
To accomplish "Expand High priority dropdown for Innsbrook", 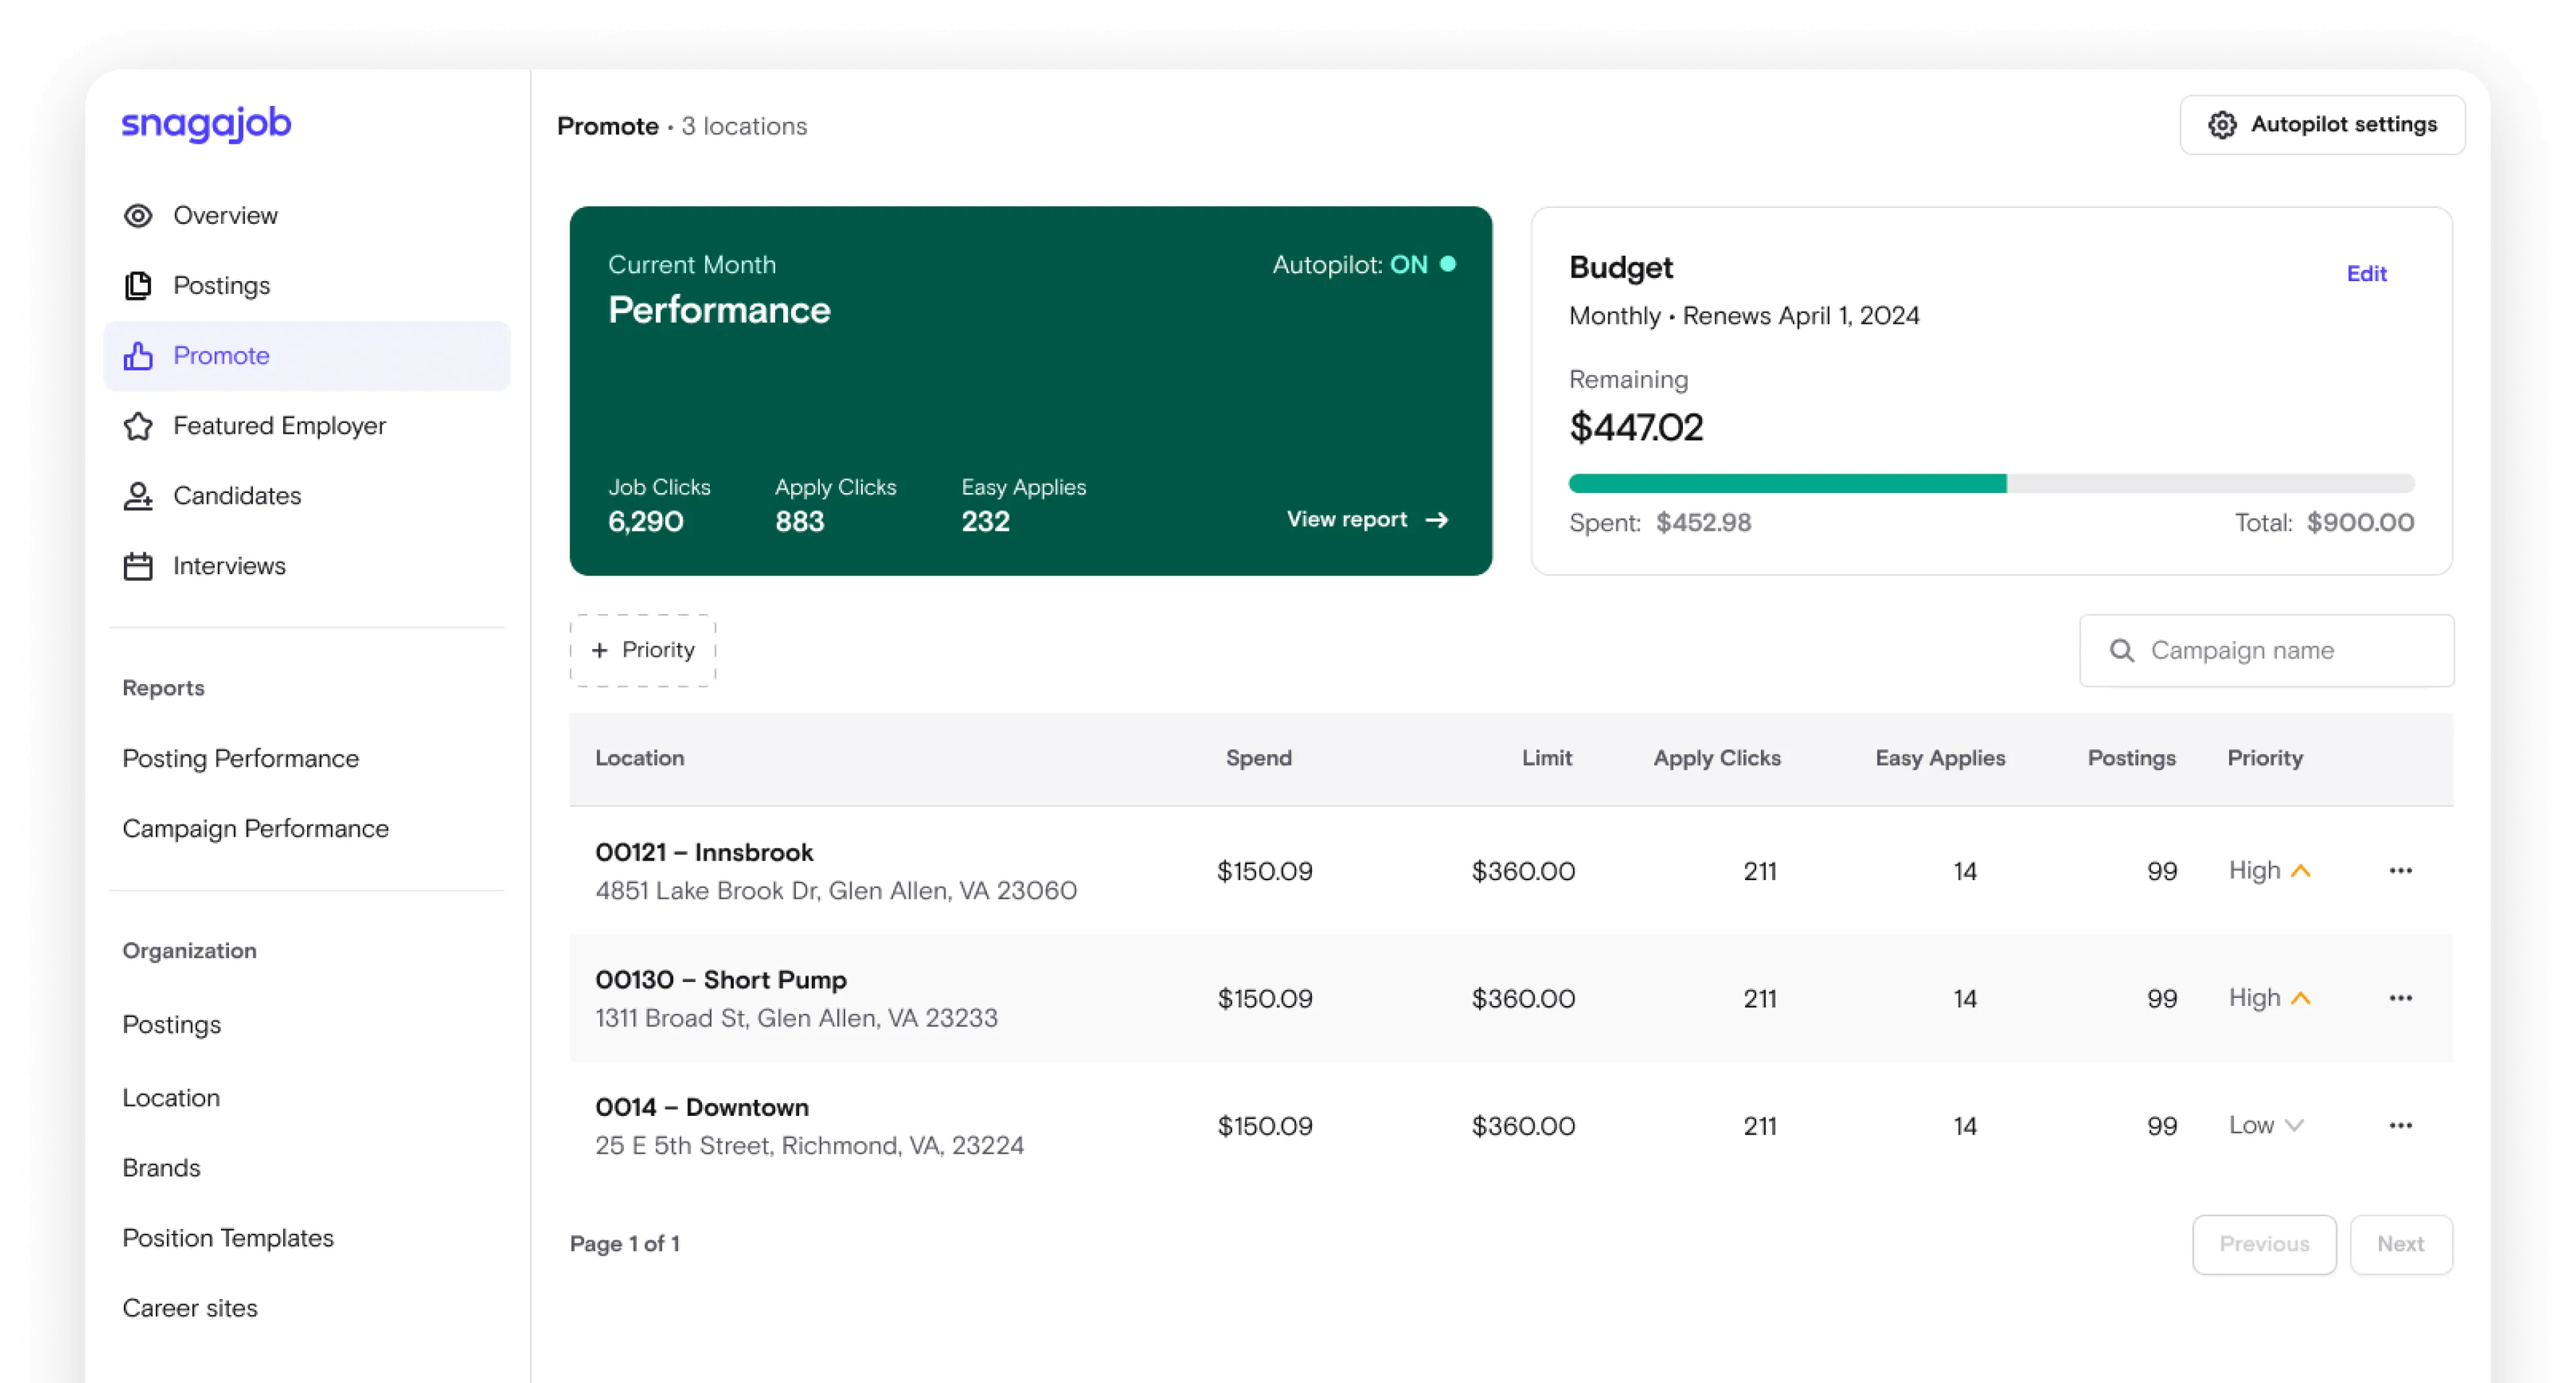I will (x=2269, y=871).
